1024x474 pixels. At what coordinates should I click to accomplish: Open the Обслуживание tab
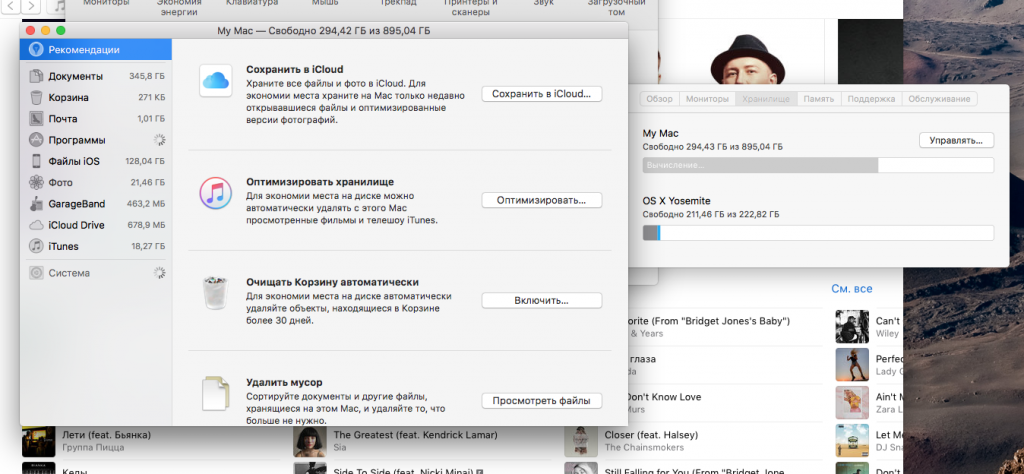click(940, 99)
